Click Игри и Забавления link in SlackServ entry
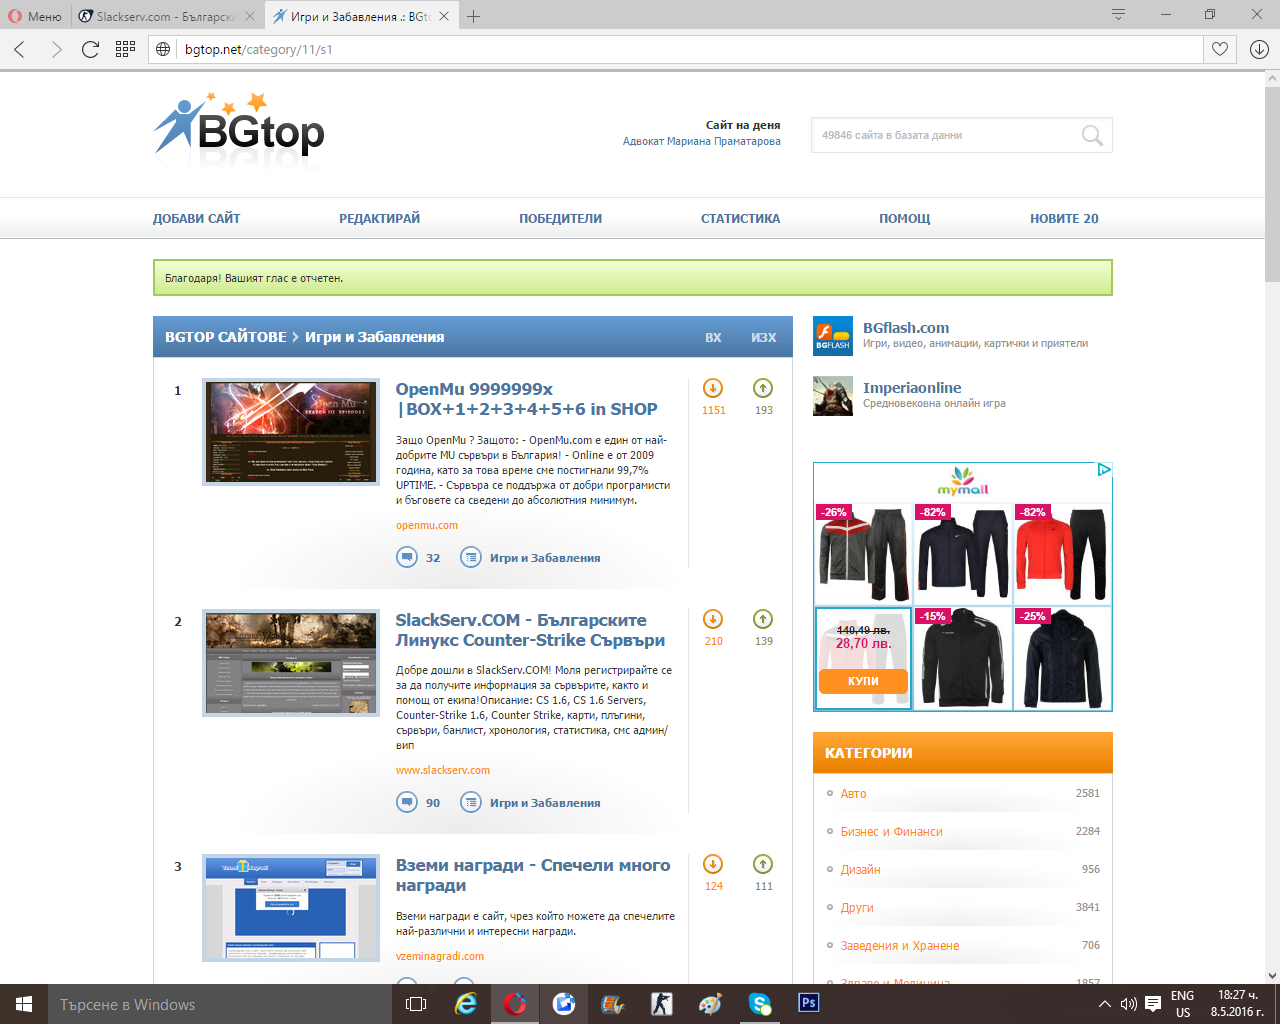 tap(545, 803)
